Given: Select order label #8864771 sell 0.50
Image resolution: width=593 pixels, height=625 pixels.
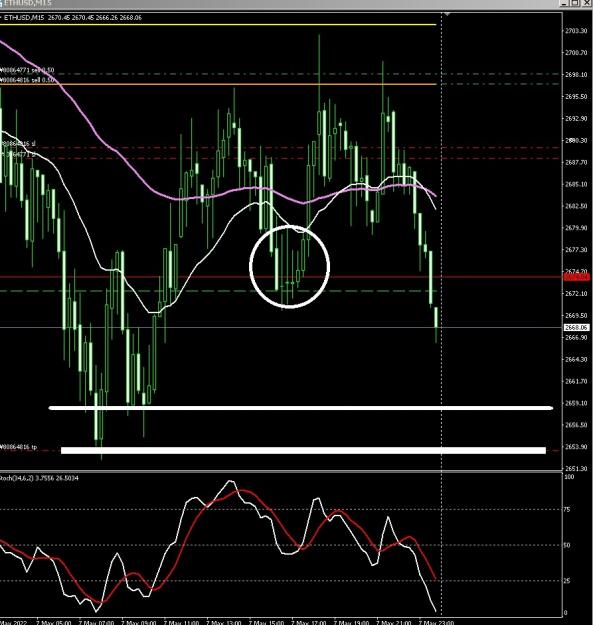Looking at the screenshot, I should pyautogui.click(x=27, y=71).
